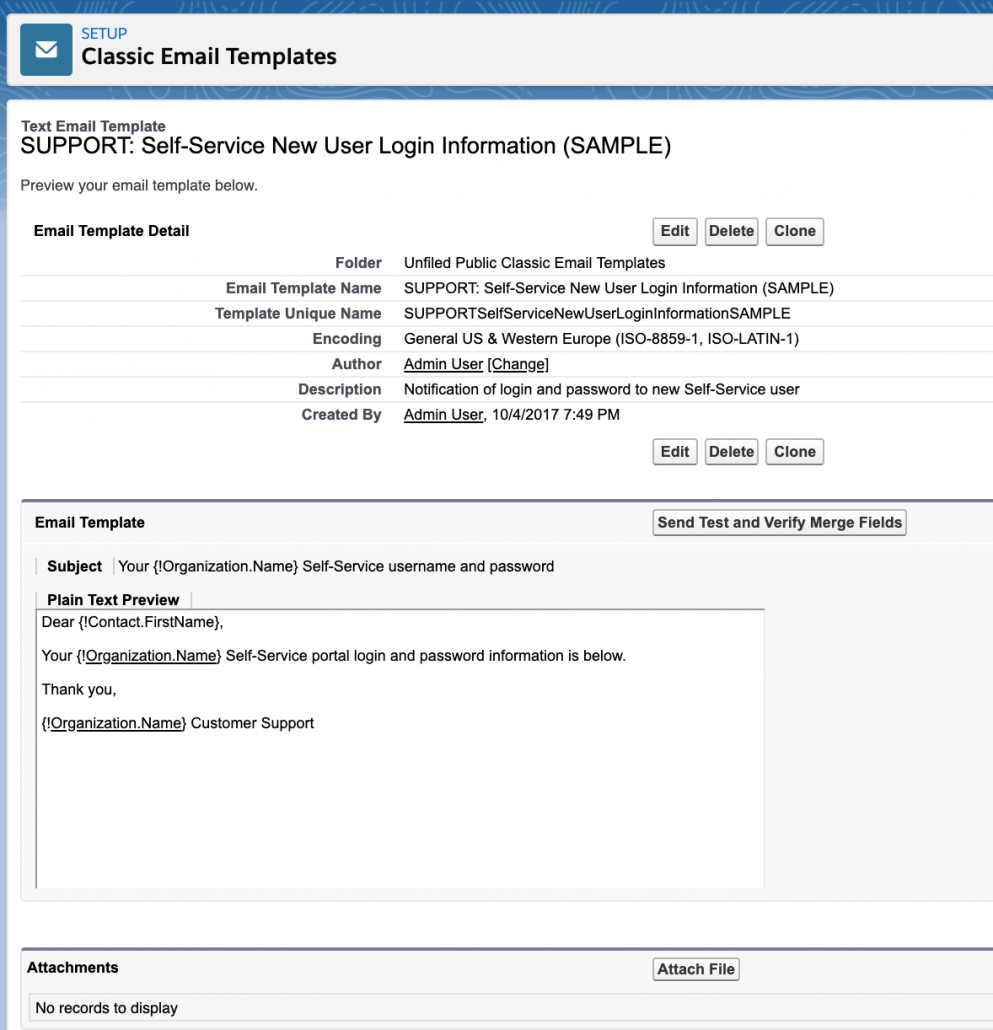Clone the template using the top Clone button
993x1030 pixels.
[794, 231]
